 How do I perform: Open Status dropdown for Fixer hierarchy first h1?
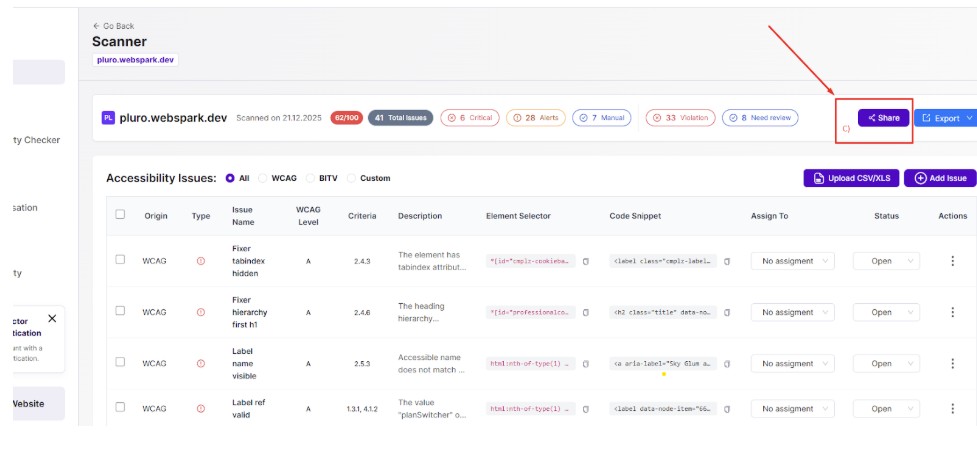click(886, 312)
